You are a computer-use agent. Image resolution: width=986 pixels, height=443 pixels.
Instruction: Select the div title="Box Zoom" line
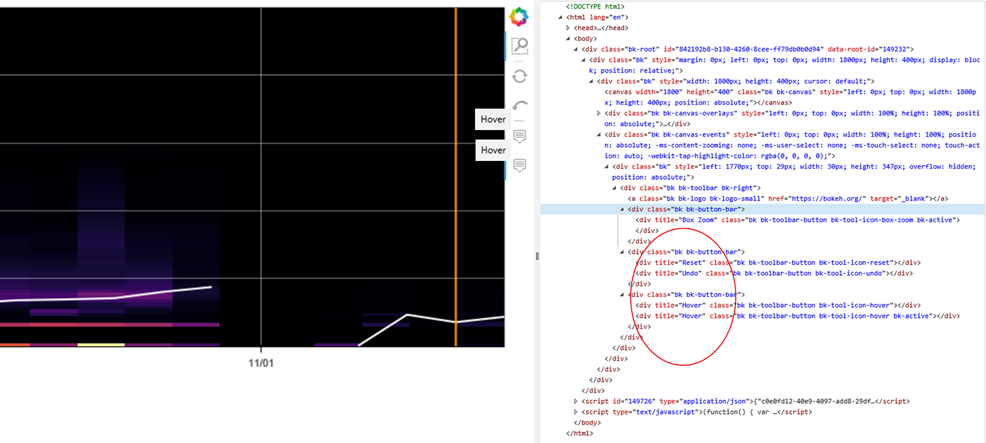point(797,220)
